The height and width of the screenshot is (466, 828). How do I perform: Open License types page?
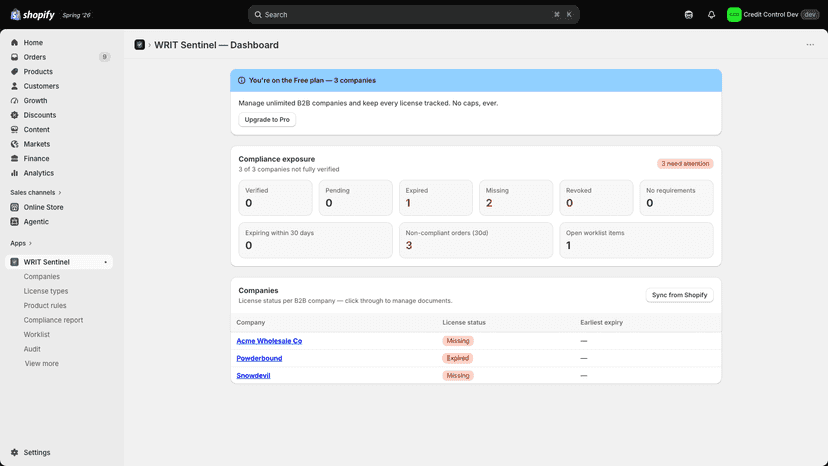pos(46,291)
